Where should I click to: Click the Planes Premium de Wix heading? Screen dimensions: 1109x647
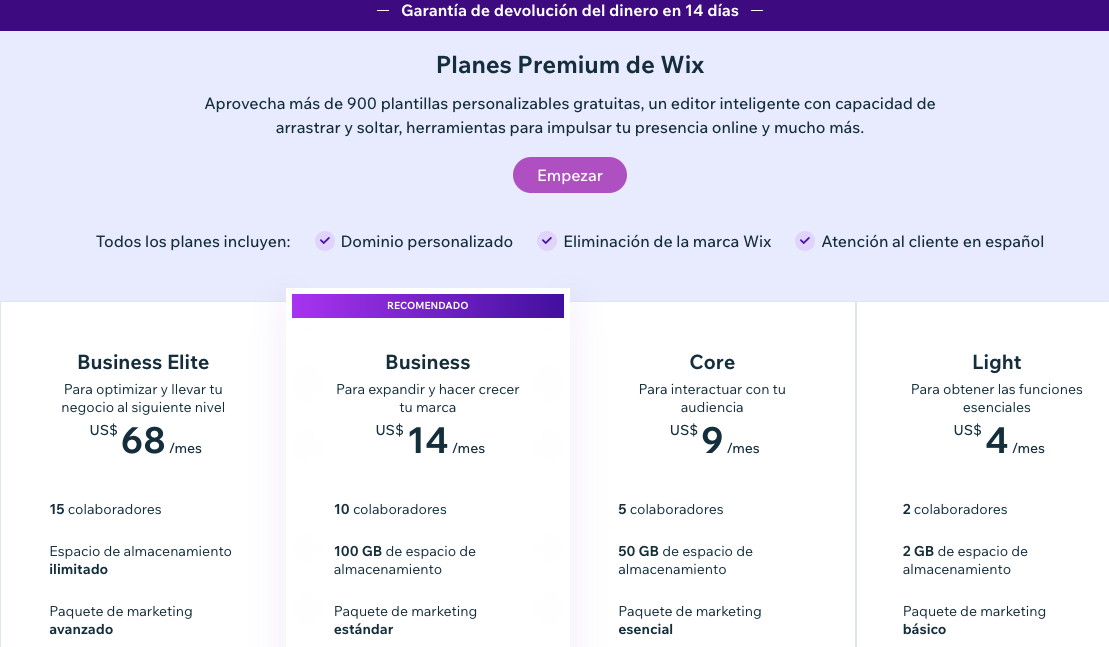point(570,66)
